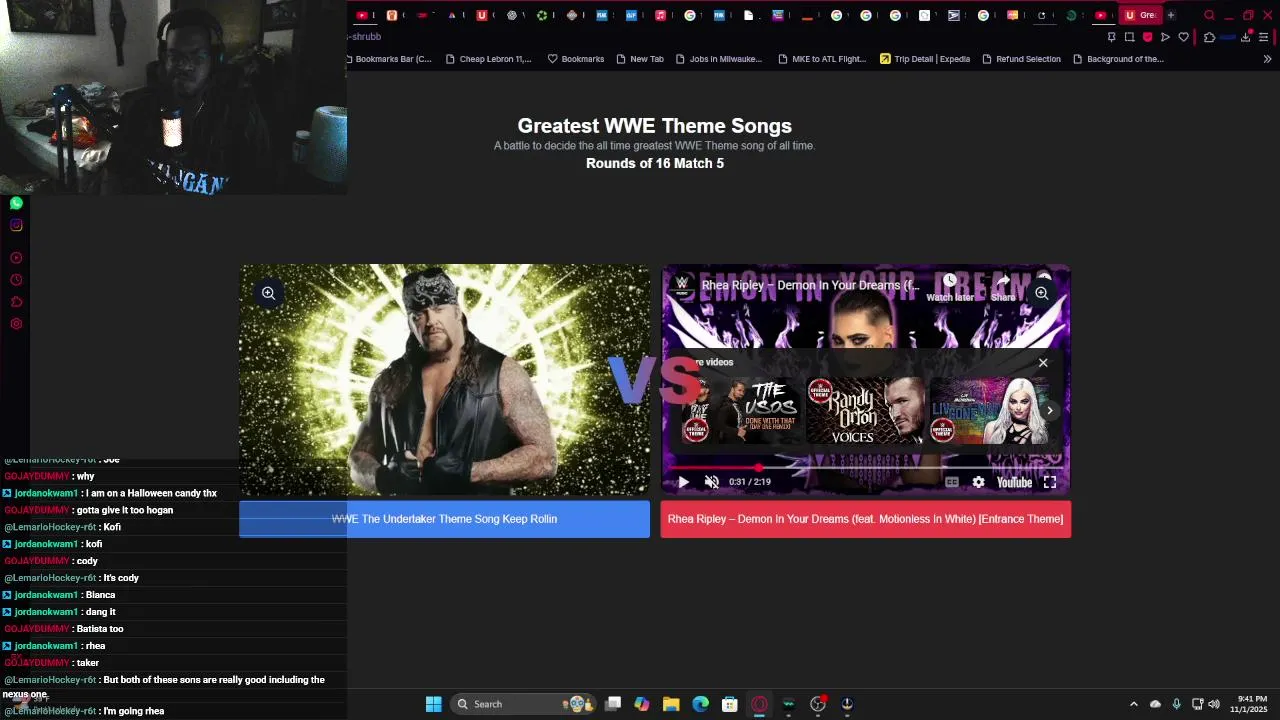Unmute the YouTube video audio
Viewport: 1280px width, 720px height.
(712, 482)
